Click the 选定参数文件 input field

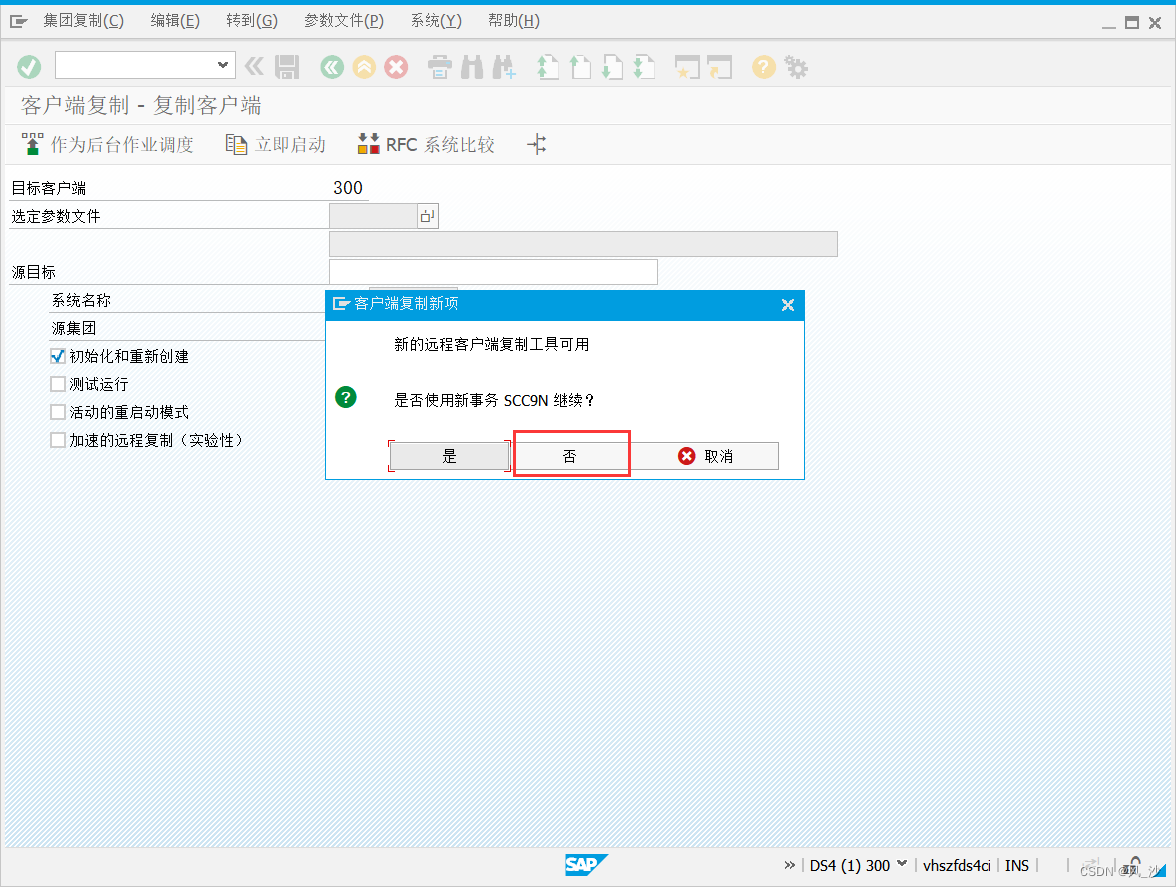[373, 216]
